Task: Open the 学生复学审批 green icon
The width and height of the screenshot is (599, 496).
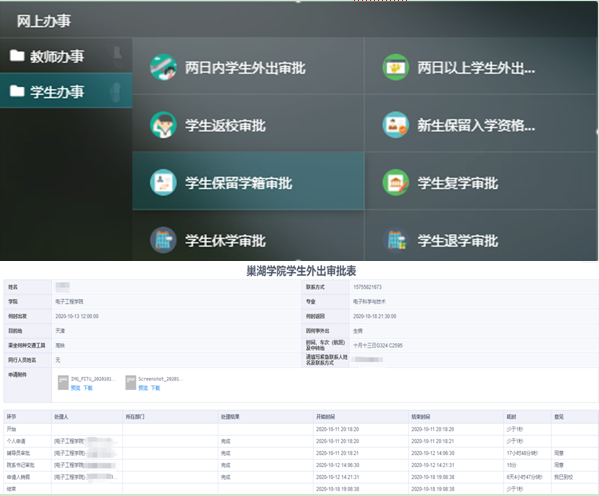Action: pos(396,183)
